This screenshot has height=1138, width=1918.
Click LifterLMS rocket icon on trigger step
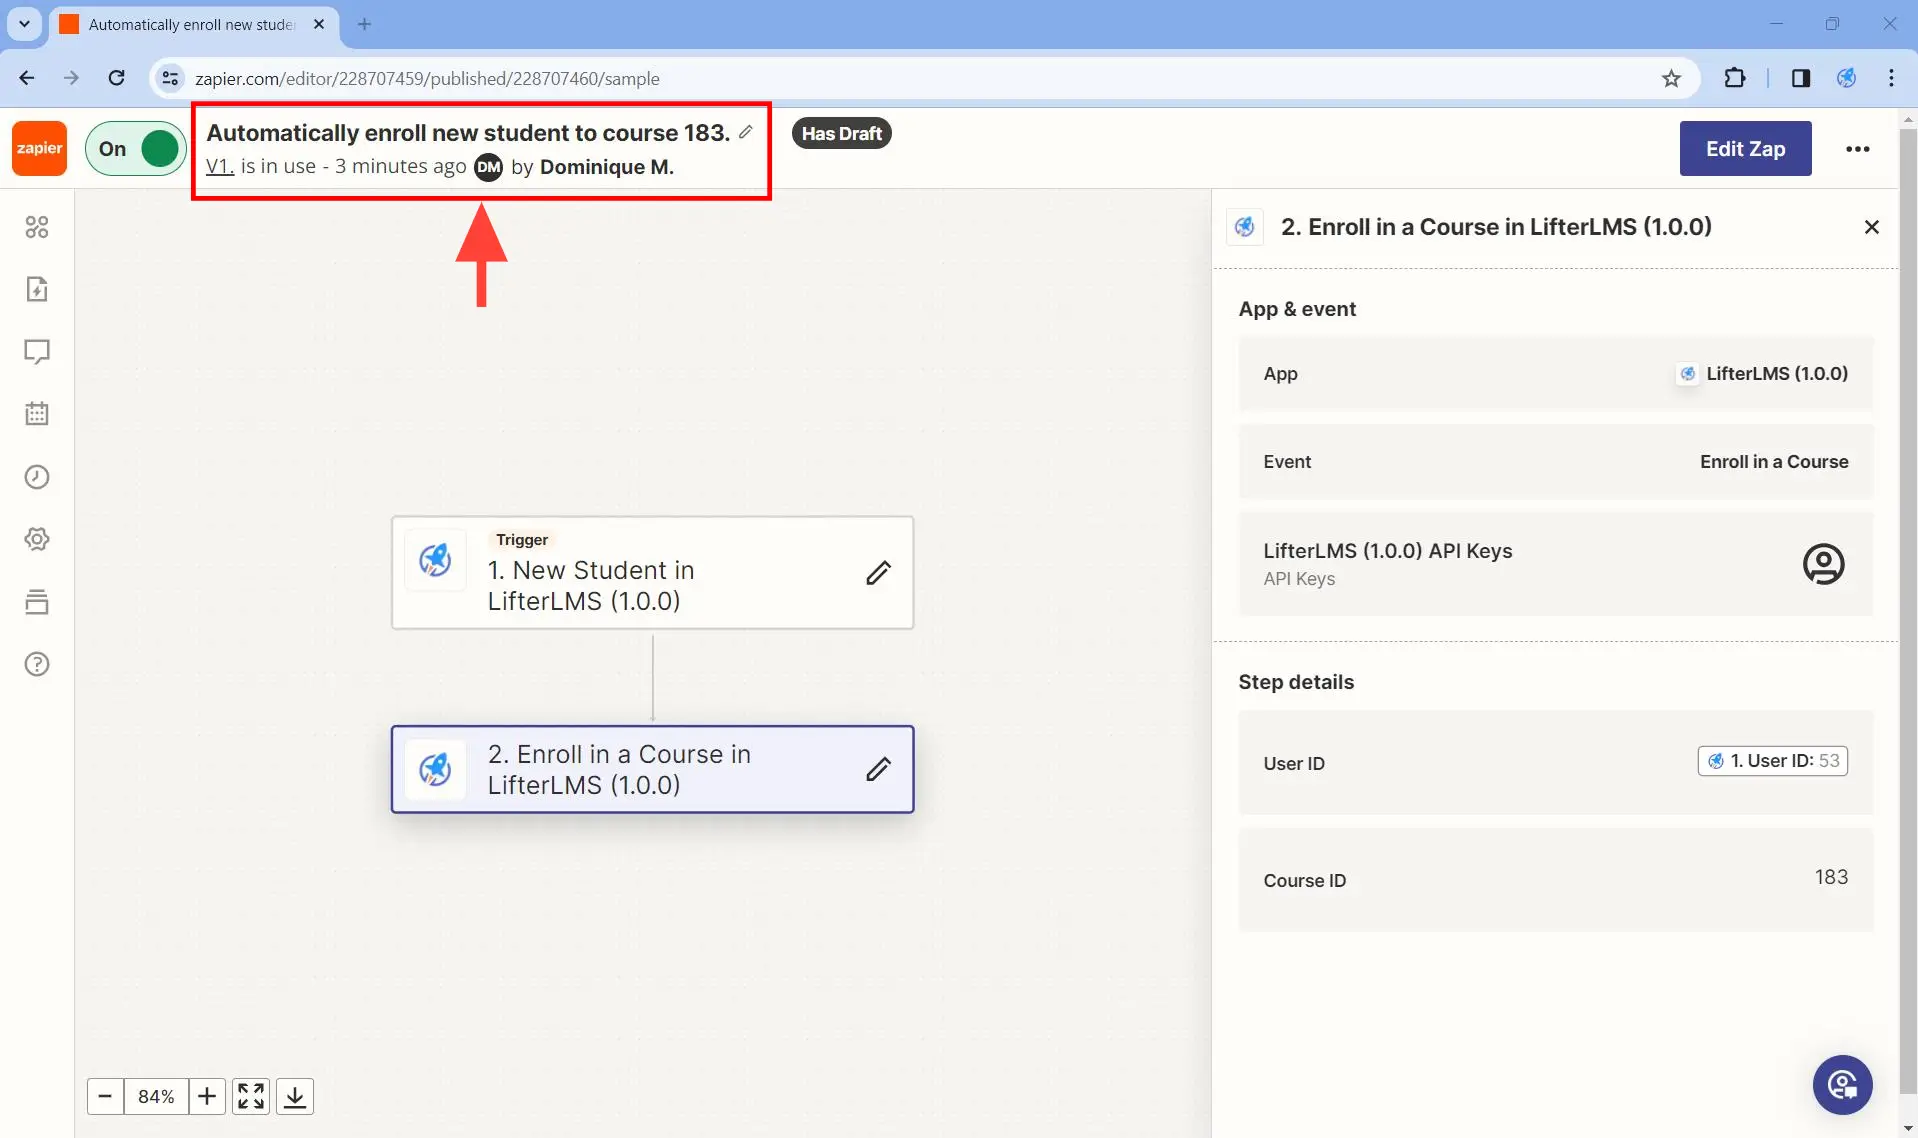435,560
